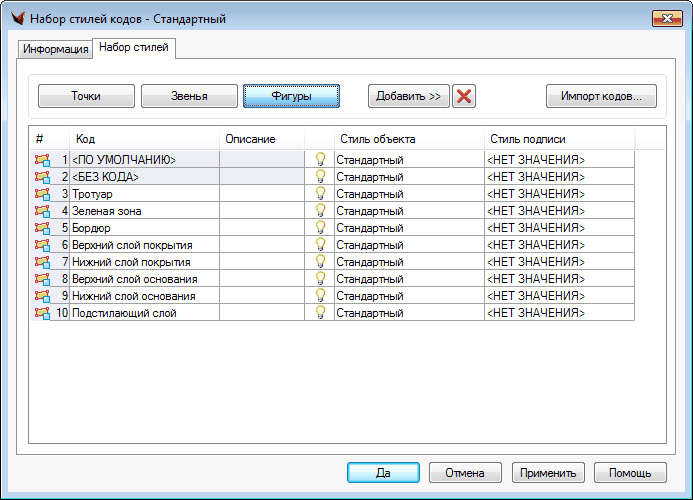The height and width of the screenshot is (500, 693).
Task: Click the Применить button
Action: (x=547, y=473)
